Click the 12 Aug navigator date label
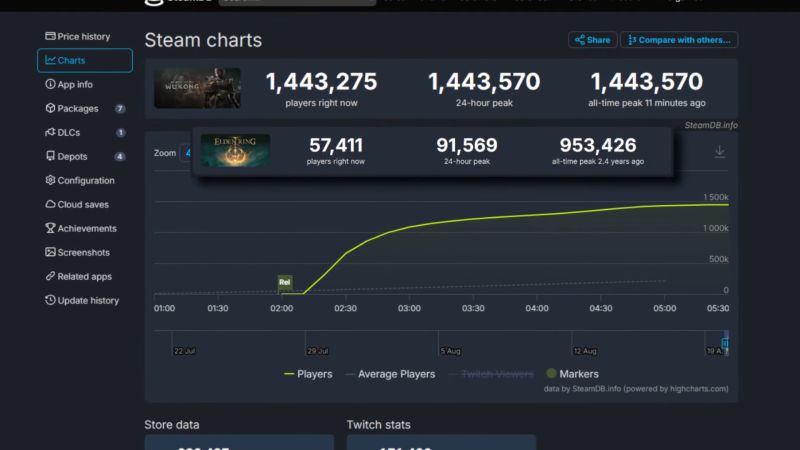Viewport: 800px width, 450px height. click(585, 351)
